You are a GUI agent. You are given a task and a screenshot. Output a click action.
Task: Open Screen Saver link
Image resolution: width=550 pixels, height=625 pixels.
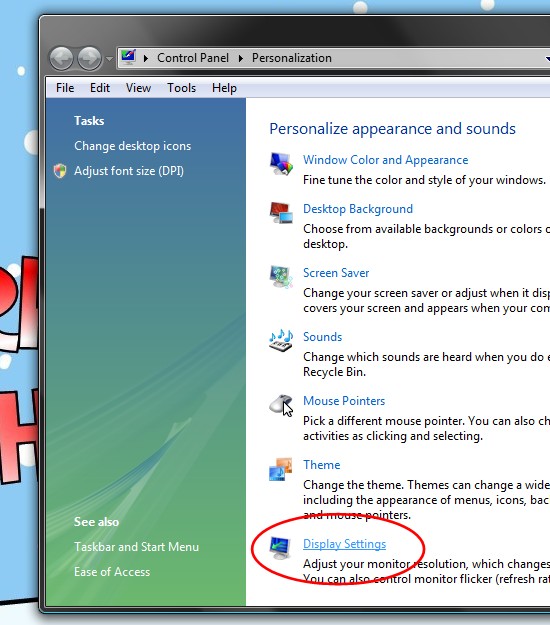[336, 273]
